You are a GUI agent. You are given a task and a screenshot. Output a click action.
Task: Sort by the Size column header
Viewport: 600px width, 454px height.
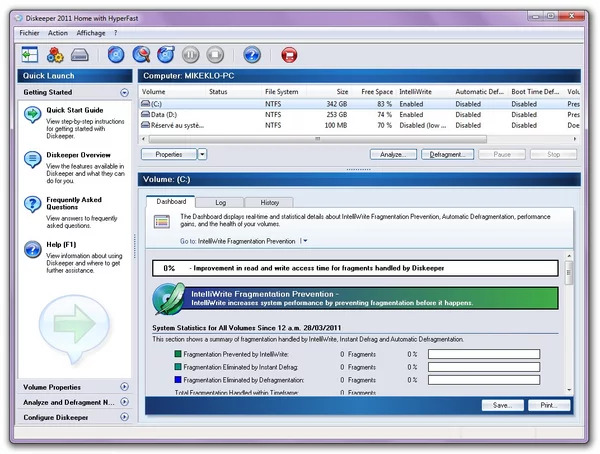[342, 92]
